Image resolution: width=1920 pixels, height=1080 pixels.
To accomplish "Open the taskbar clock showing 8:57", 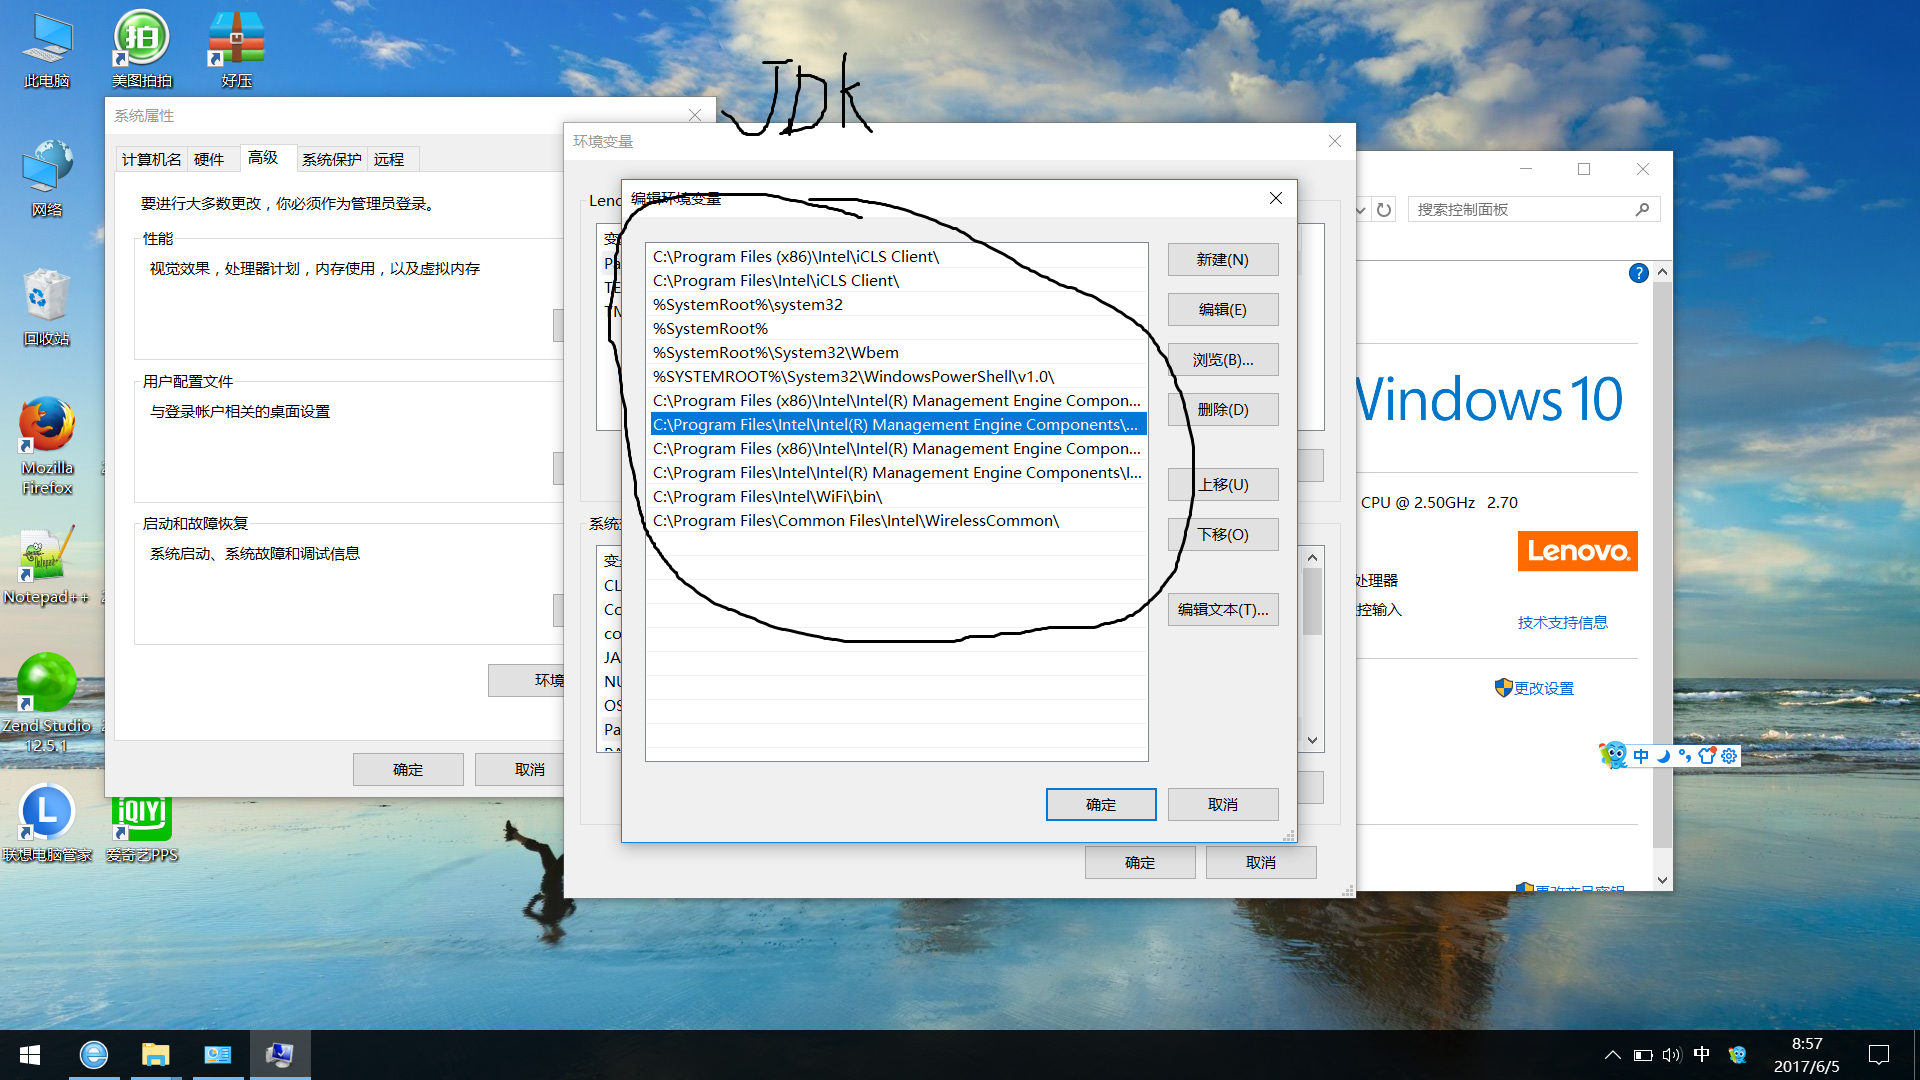I will 1806,1055.
